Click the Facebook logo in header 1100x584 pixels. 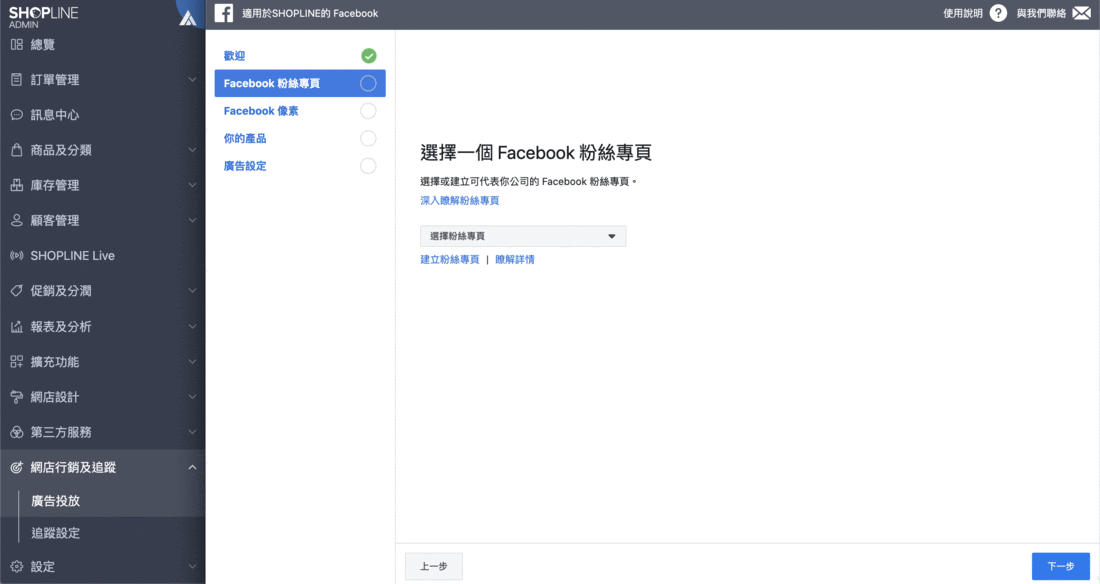(224, 13)
